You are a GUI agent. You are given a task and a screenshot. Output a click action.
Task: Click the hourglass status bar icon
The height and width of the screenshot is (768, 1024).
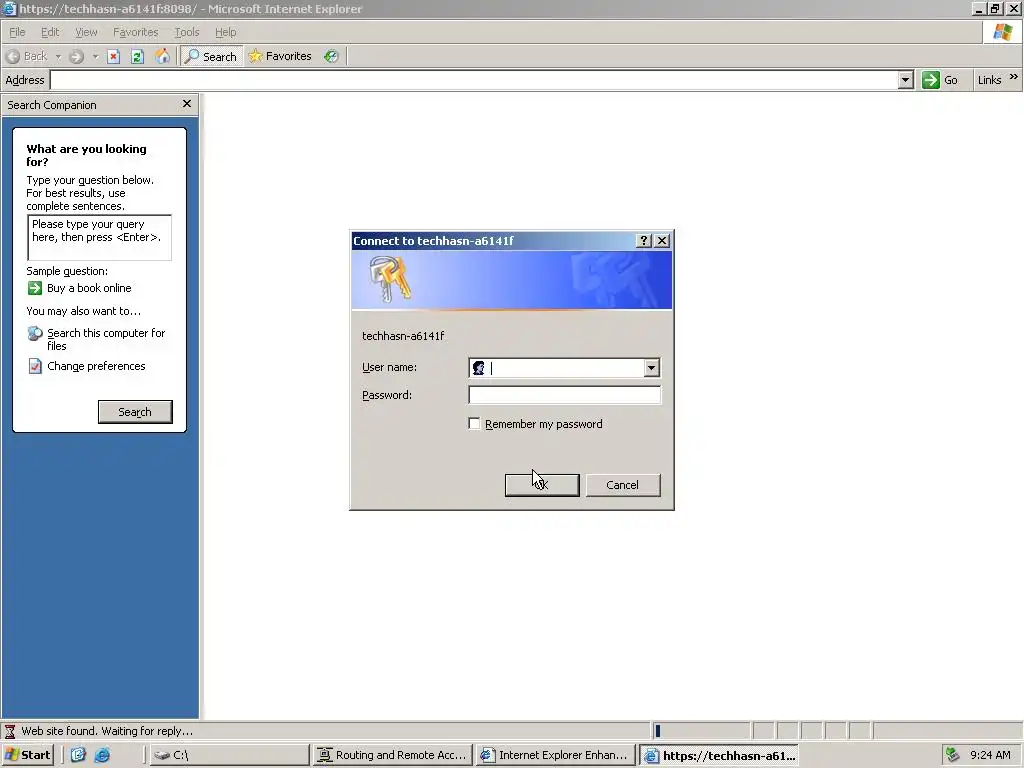pos(10,731)
